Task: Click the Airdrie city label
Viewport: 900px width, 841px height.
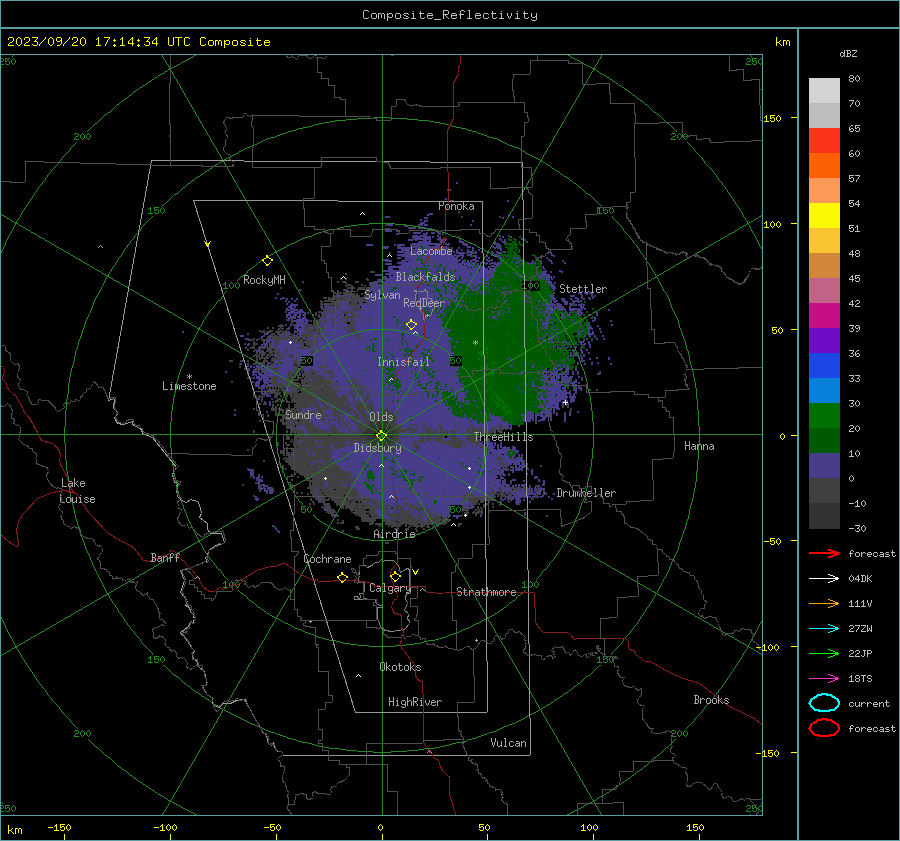Action: click(x=394, y=534)
